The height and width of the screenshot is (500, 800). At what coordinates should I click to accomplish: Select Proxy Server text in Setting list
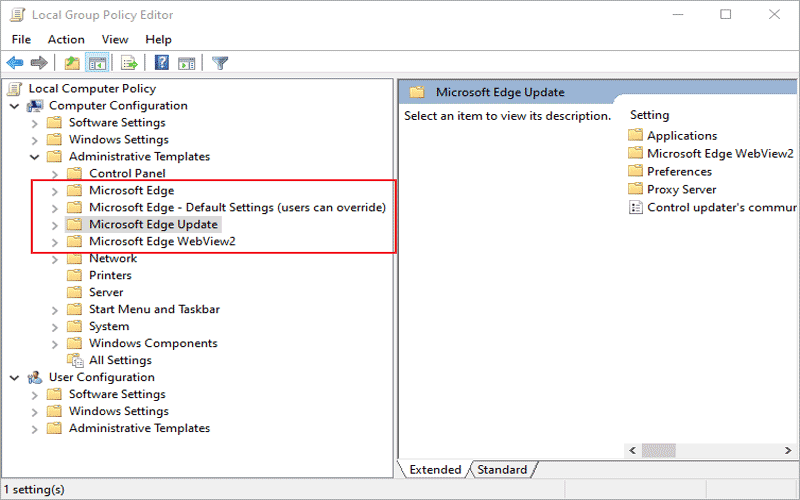click(x=682, y=190)
